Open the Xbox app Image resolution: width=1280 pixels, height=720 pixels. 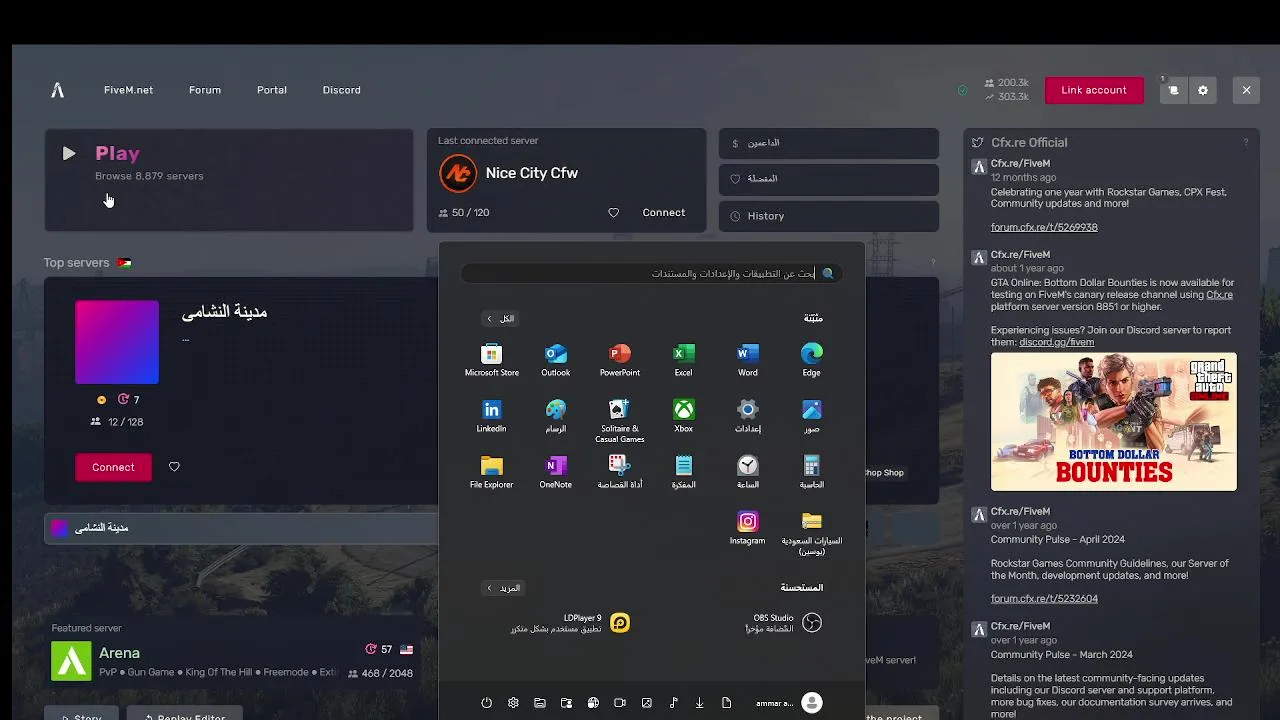(x=683, y=416)
